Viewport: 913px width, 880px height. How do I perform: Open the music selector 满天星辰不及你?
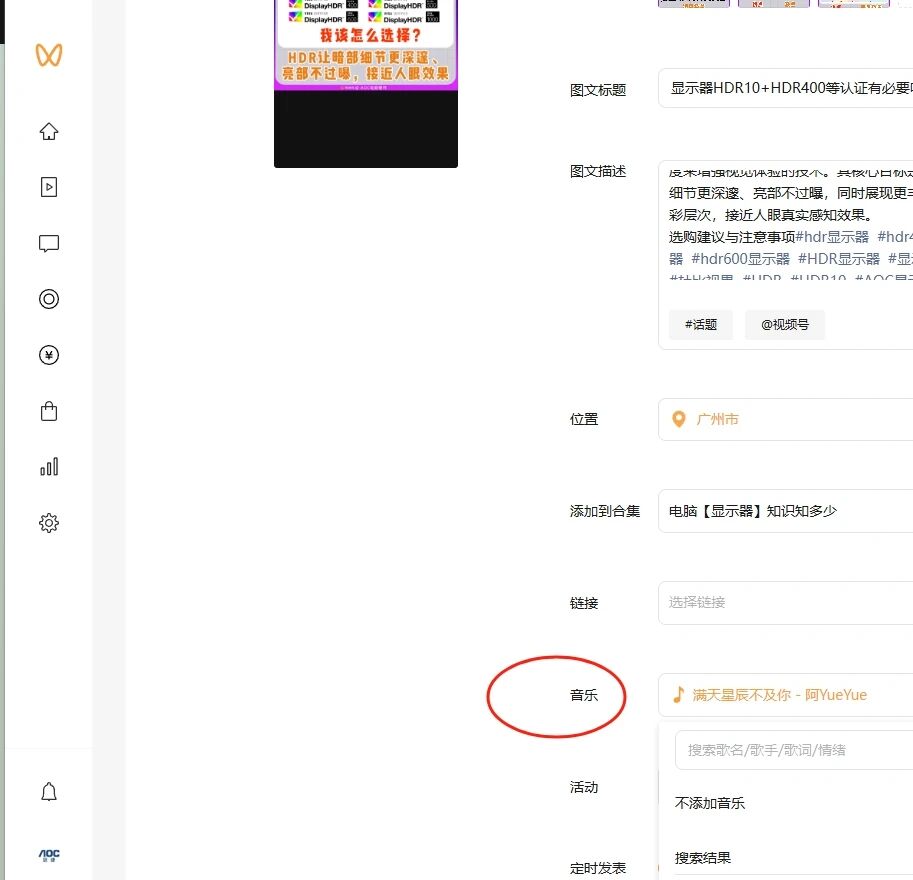pos(785,695)
